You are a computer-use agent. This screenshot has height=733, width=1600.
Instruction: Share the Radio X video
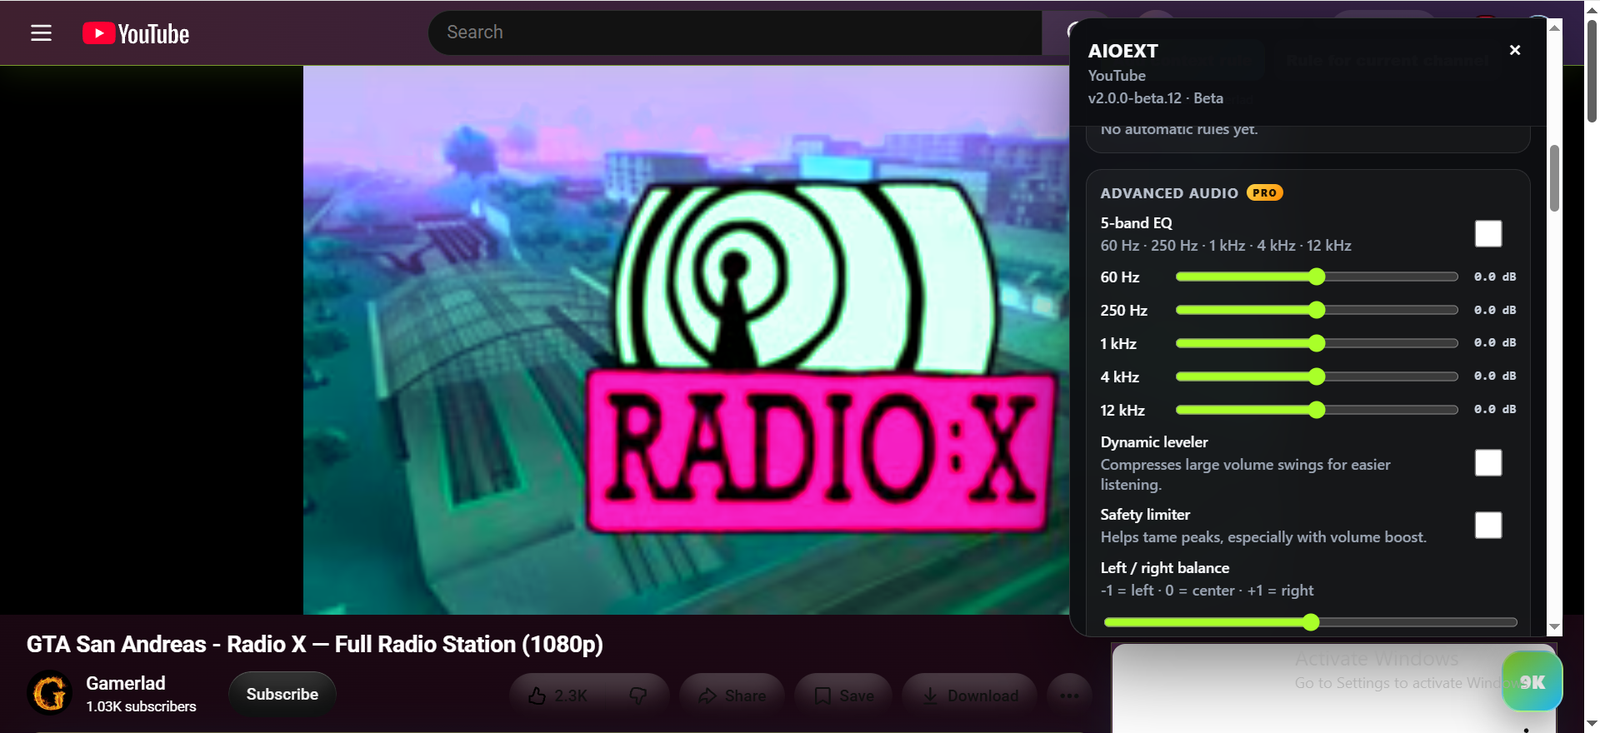[733, 695]
